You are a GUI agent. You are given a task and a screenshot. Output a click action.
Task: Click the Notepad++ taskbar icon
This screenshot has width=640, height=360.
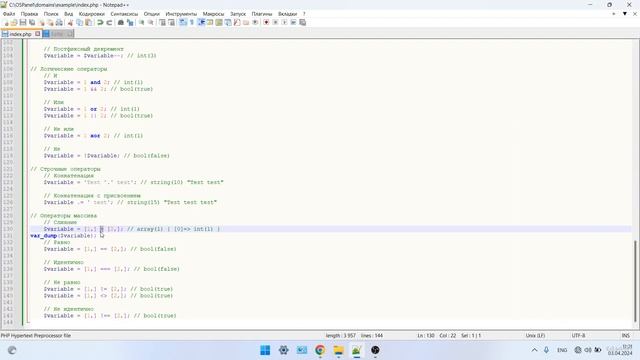point(357,350)
